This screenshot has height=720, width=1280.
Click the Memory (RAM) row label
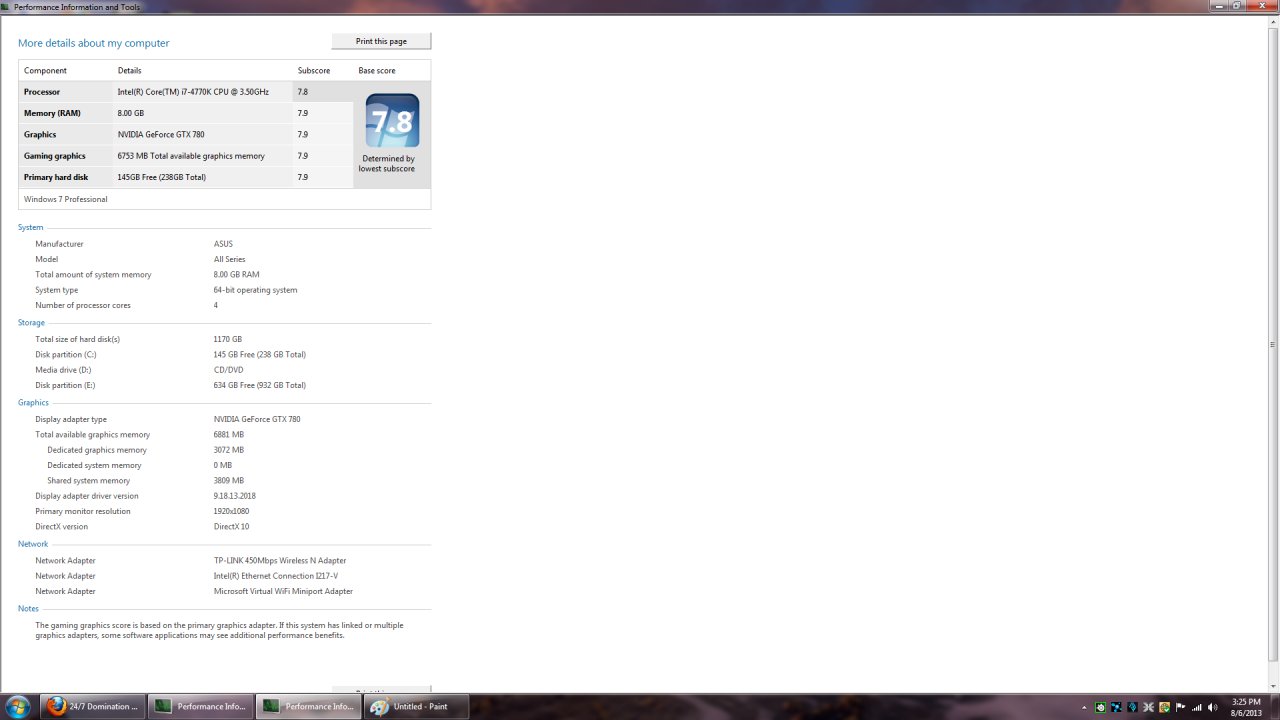[52, 113]
